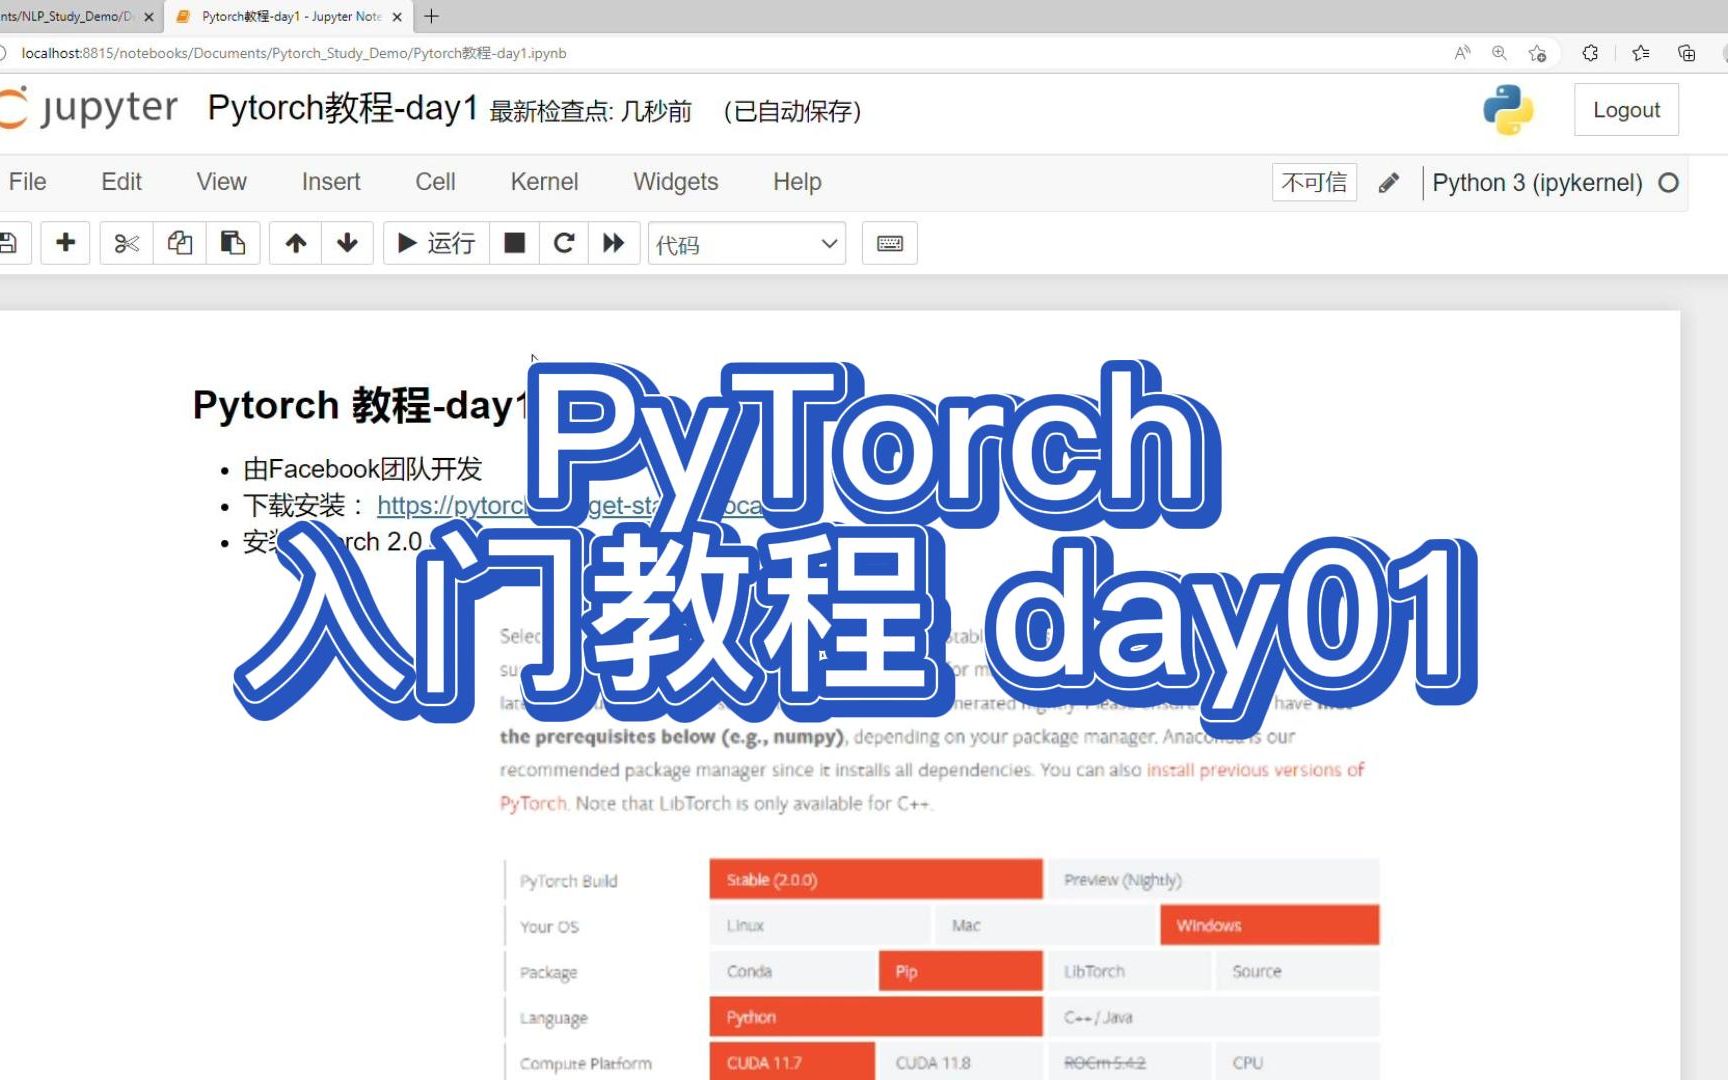Close the Pytorch教程-day1 browser tab
This screenshot has width=1728, height=1080.
397,17
